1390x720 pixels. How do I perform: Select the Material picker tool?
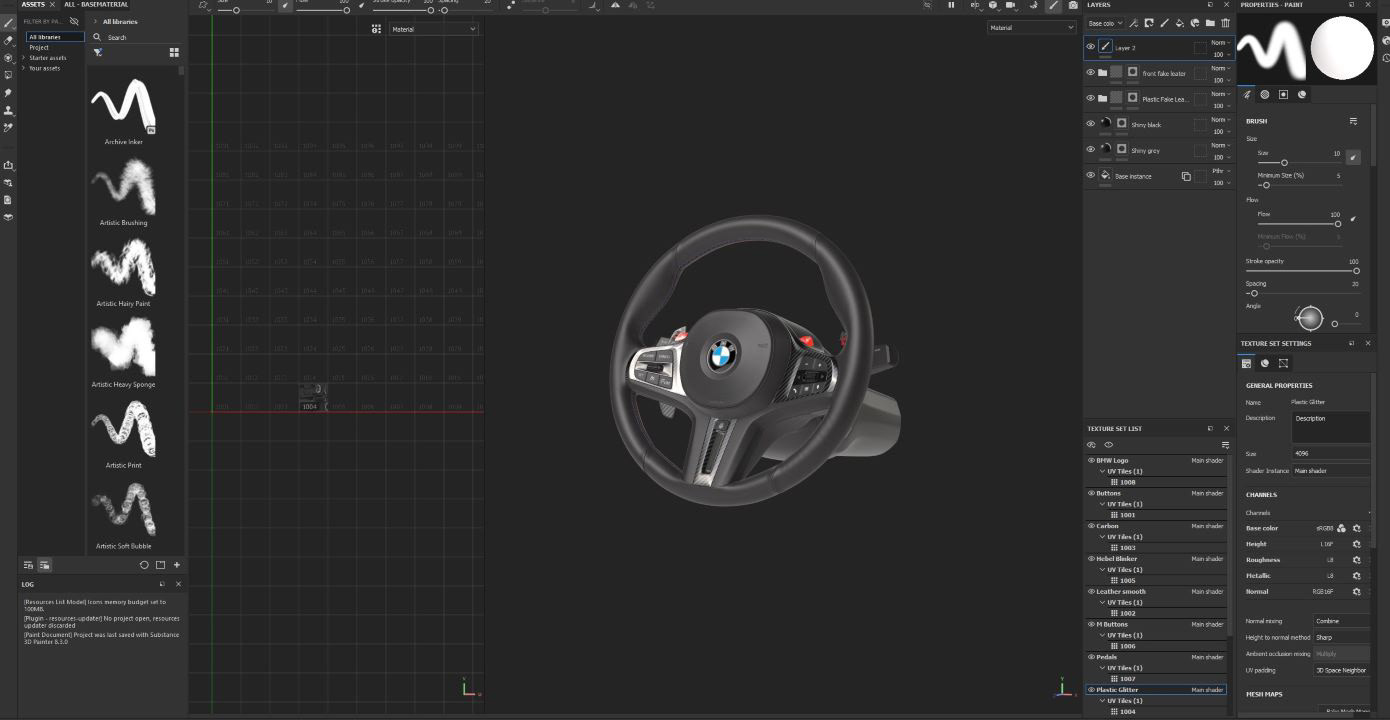9,127
